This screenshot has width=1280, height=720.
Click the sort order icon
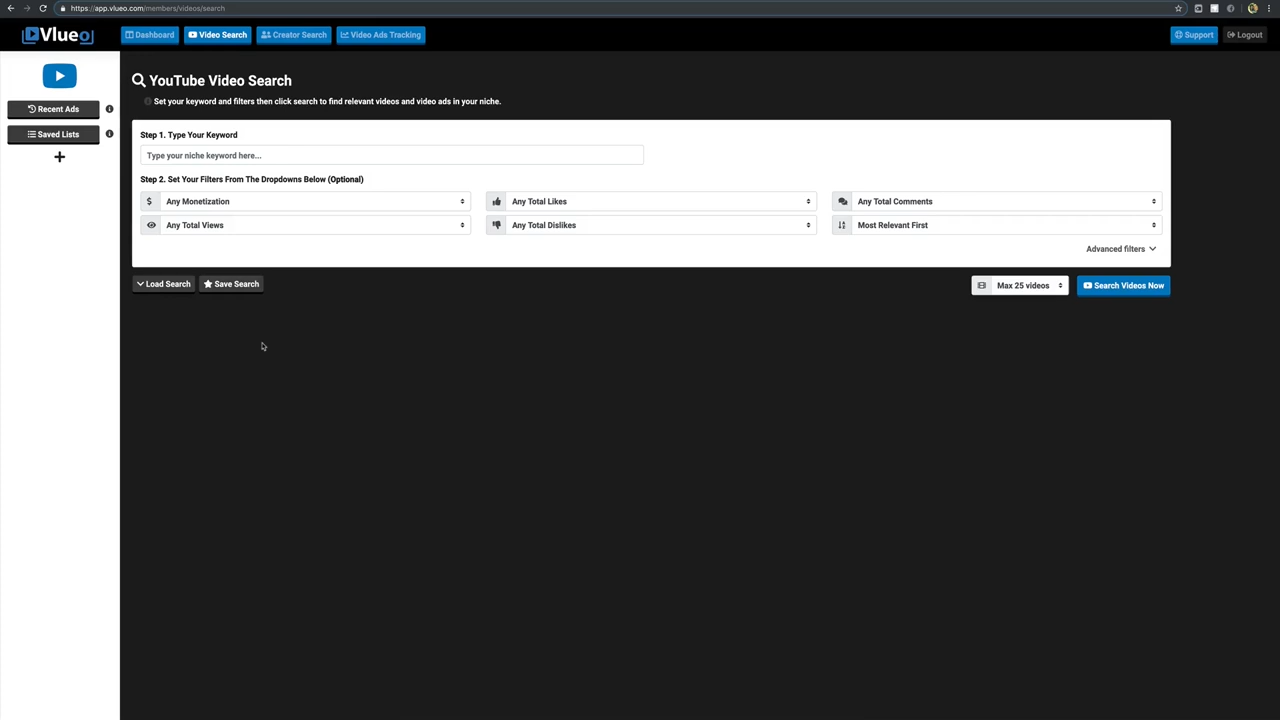pos(842,225)
